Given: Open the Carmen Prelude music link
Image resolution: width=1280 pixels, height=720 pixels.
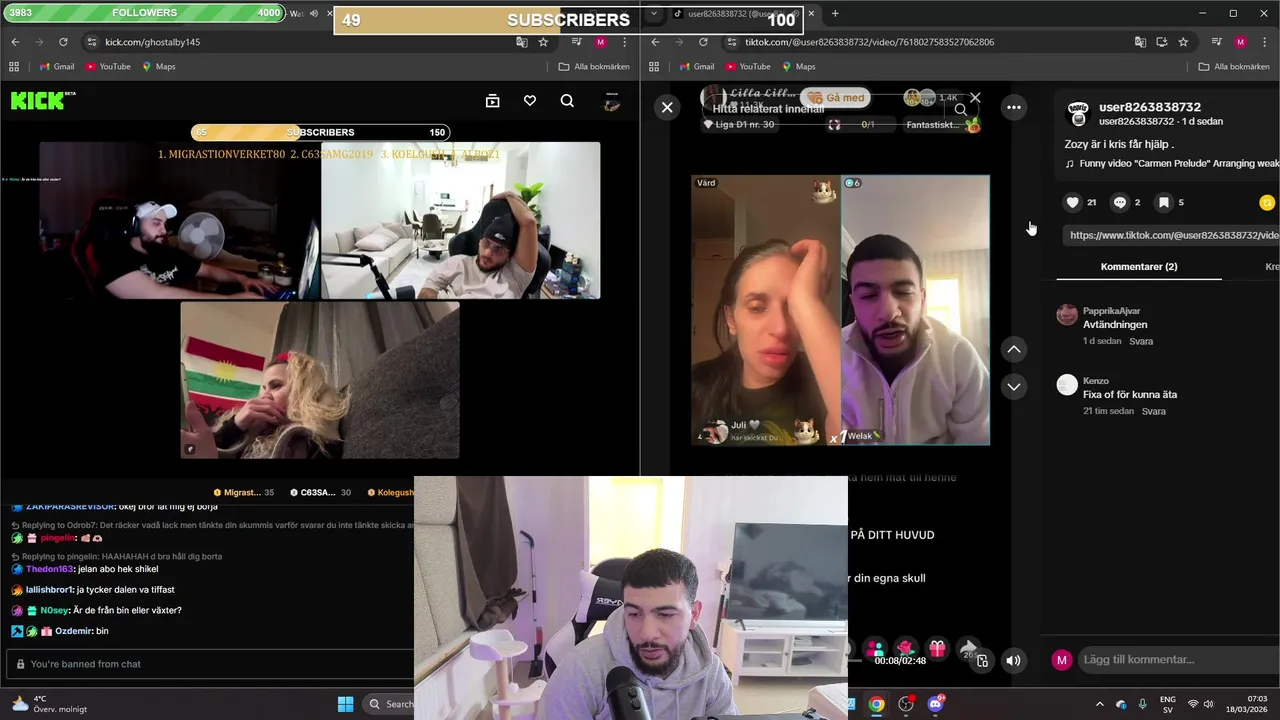Looking at the screenshot, I should (x=1172, y=163).
